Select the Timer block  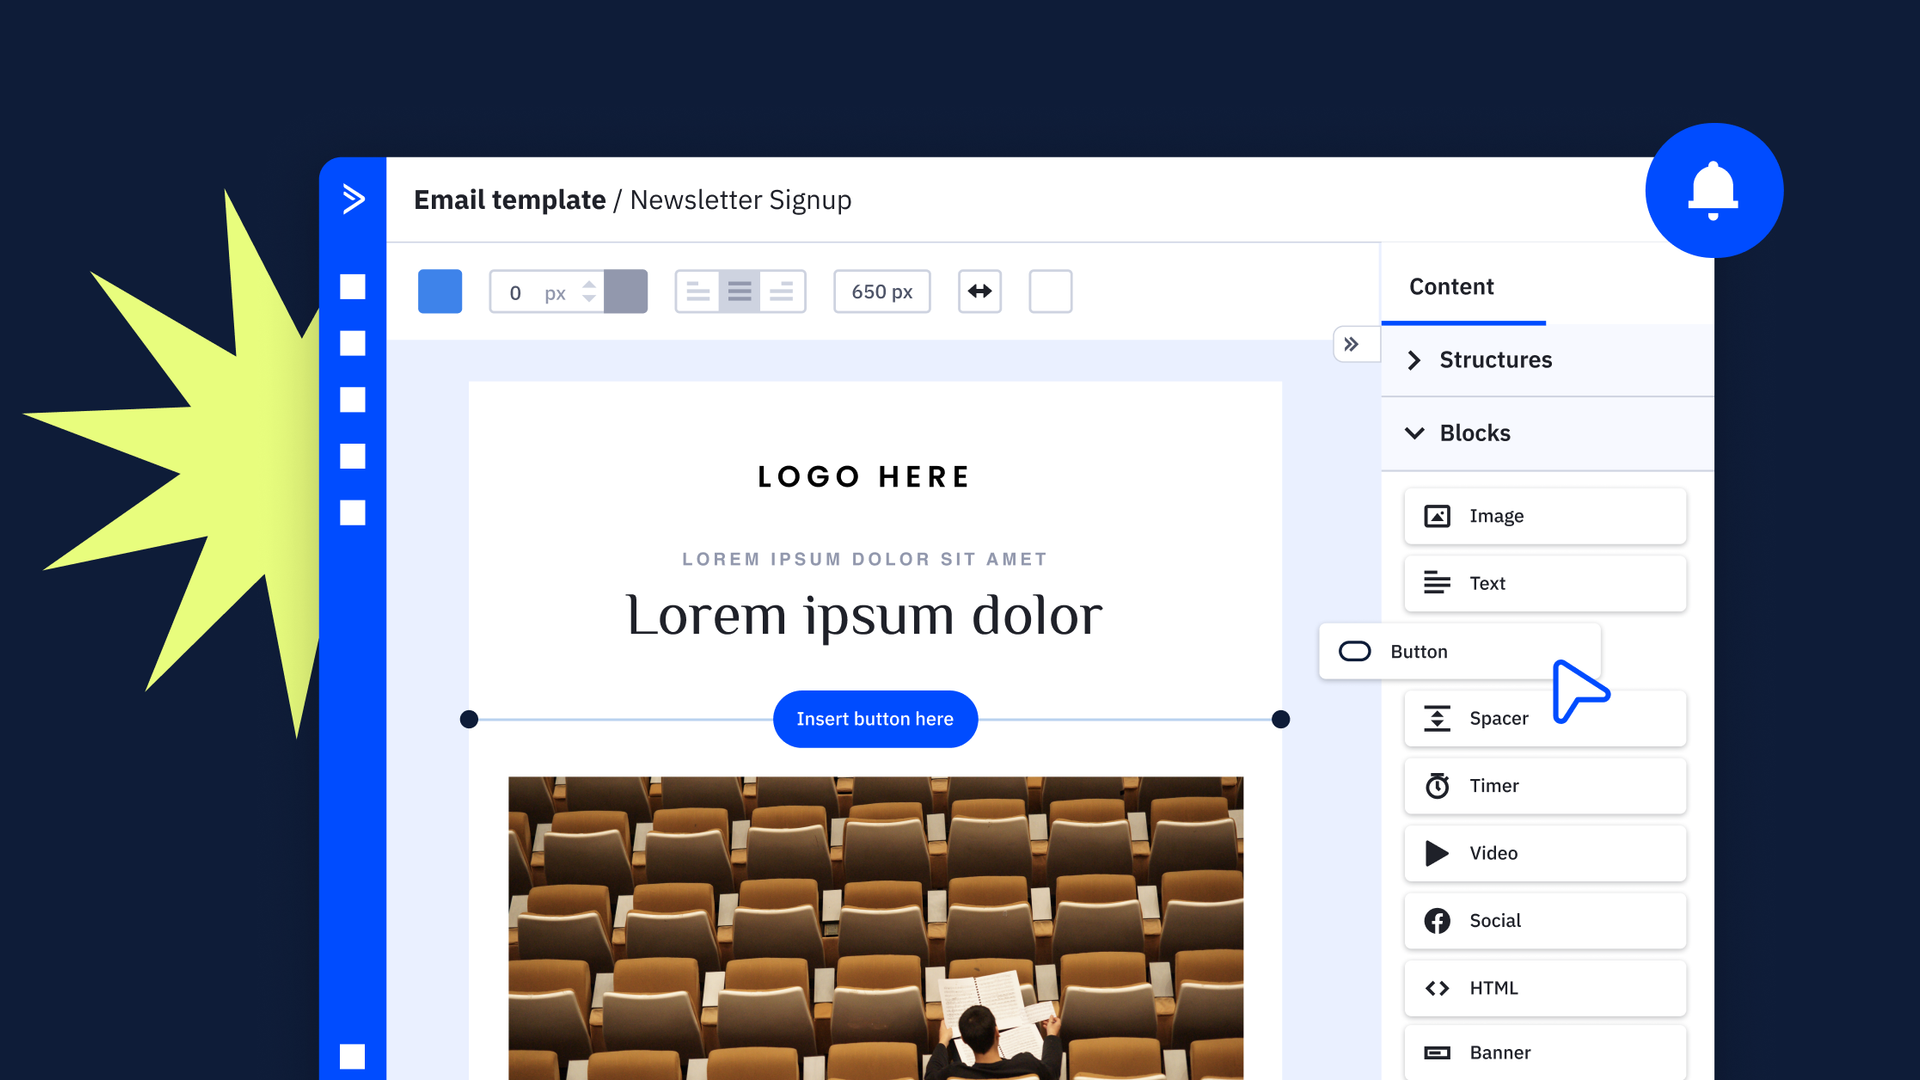tap(1545, 786)
